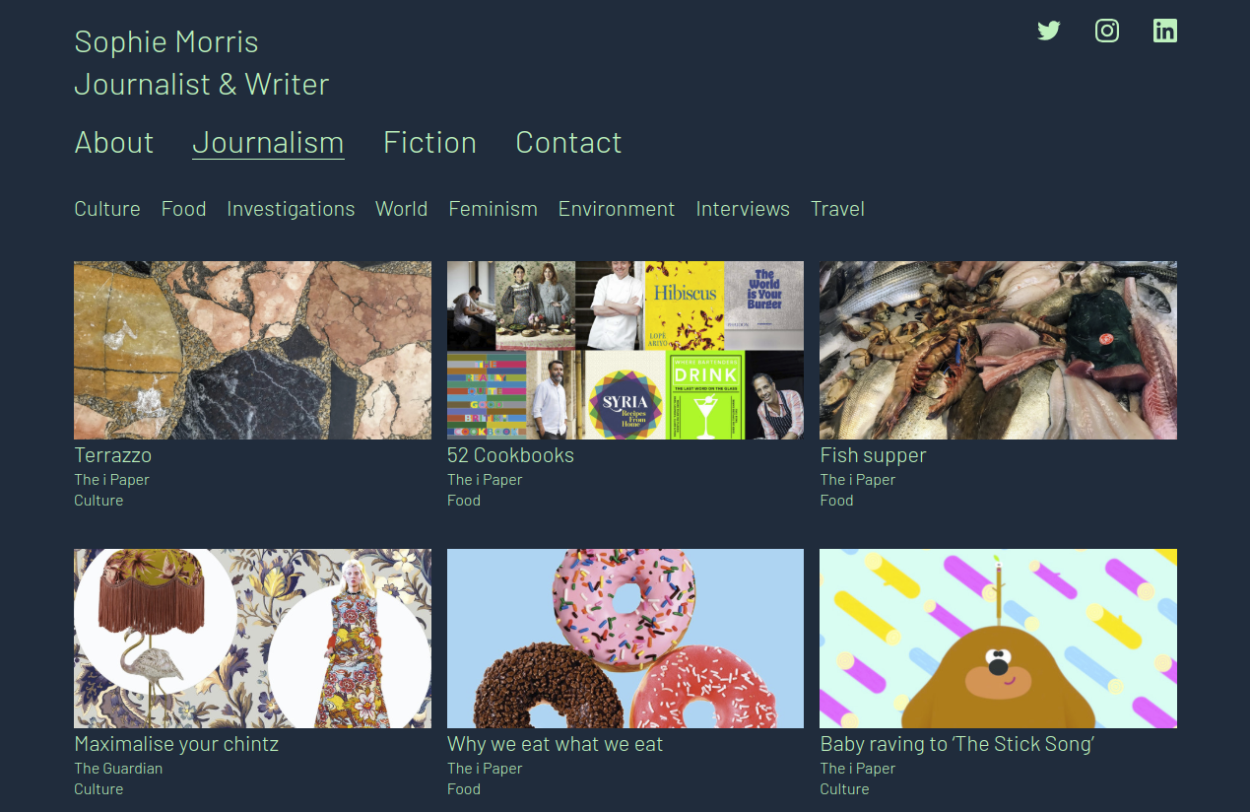
Task: Open the Fish supper photo
Action: [998, 350]
